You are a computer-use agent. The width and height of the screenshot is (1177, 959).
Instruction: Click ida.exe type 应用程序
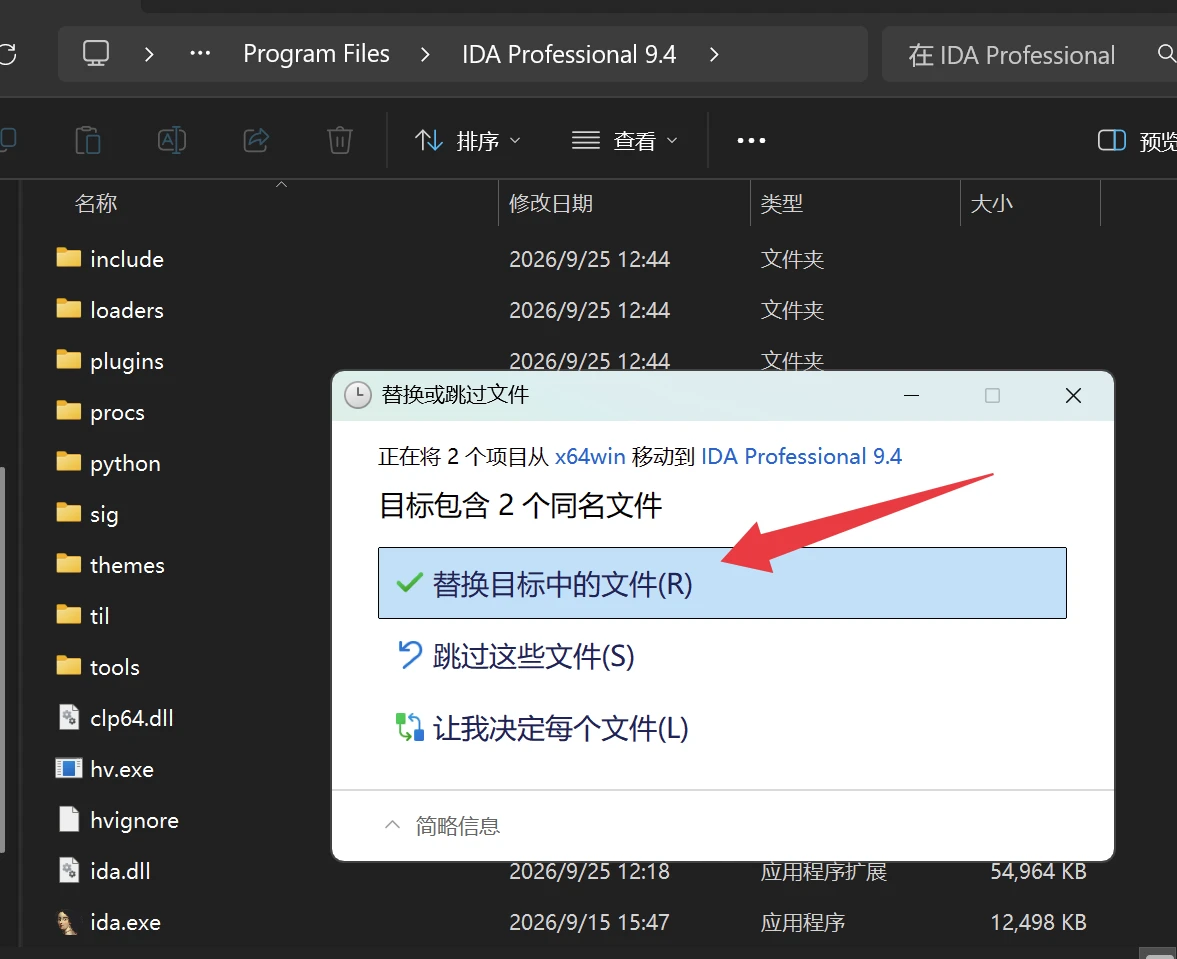coord(802,922)
